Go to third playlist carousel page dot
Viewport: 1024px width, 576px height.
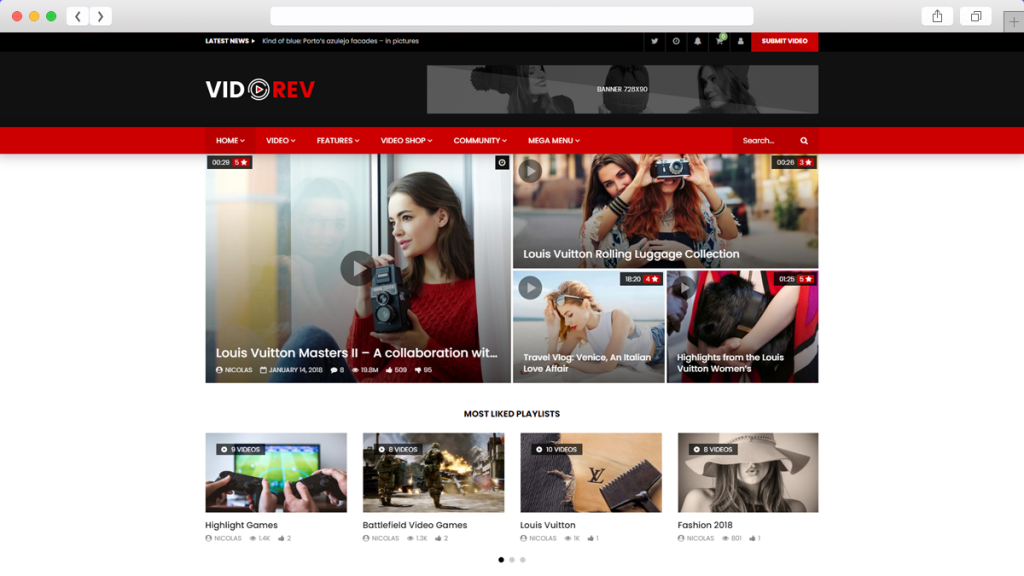(522, 560)
